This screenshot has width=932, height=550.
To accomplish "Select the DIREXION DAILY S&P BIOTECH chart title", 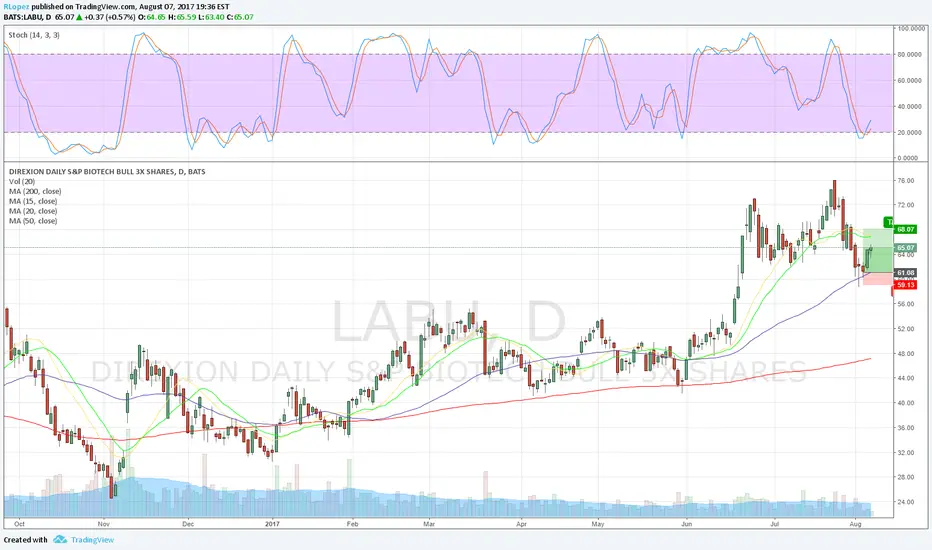I will coord(107,172).
